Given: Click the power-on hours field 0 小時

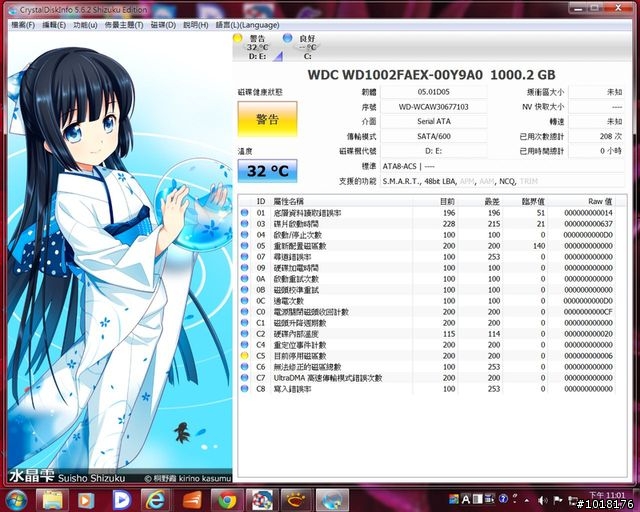Looking at the screenshot, I should 596,151.
